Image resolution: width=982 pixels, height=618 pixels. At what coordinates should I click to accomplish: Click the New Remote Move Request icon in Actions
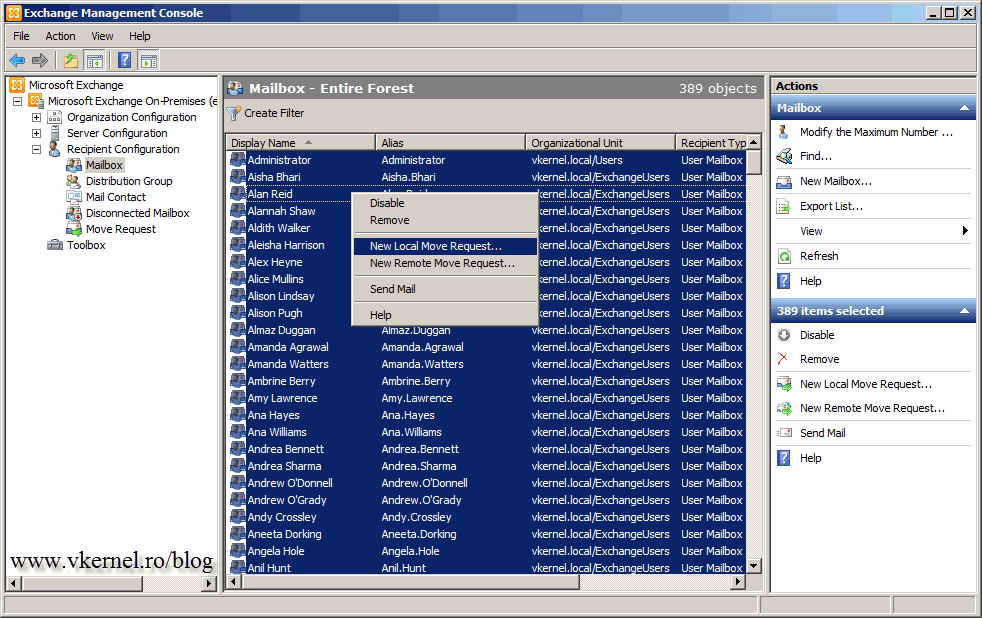(784, 408)
